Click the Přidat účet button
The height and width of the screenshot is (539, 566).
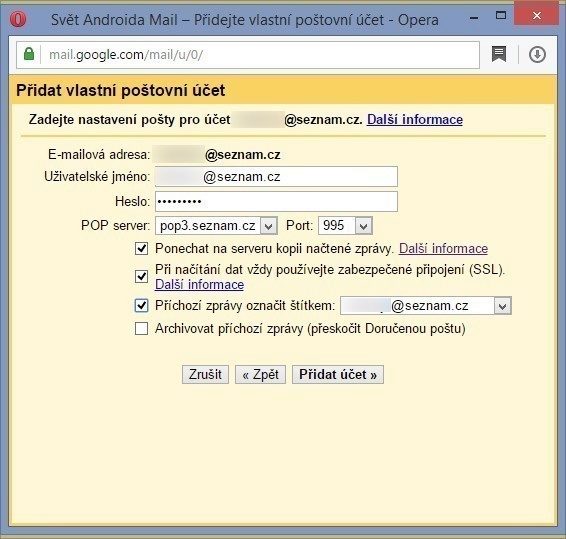338,374
